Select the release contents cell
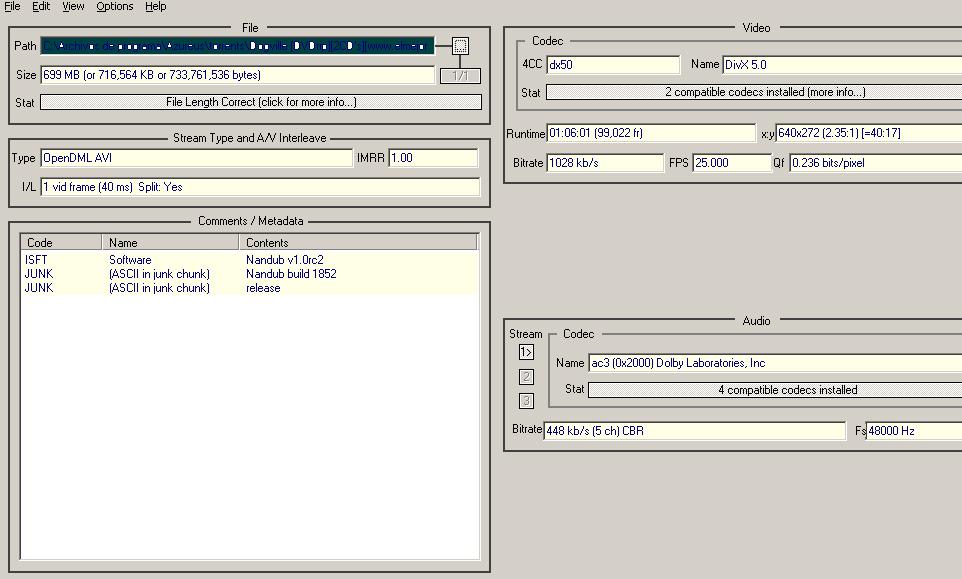962x579 pixels. tap(263, 288)
